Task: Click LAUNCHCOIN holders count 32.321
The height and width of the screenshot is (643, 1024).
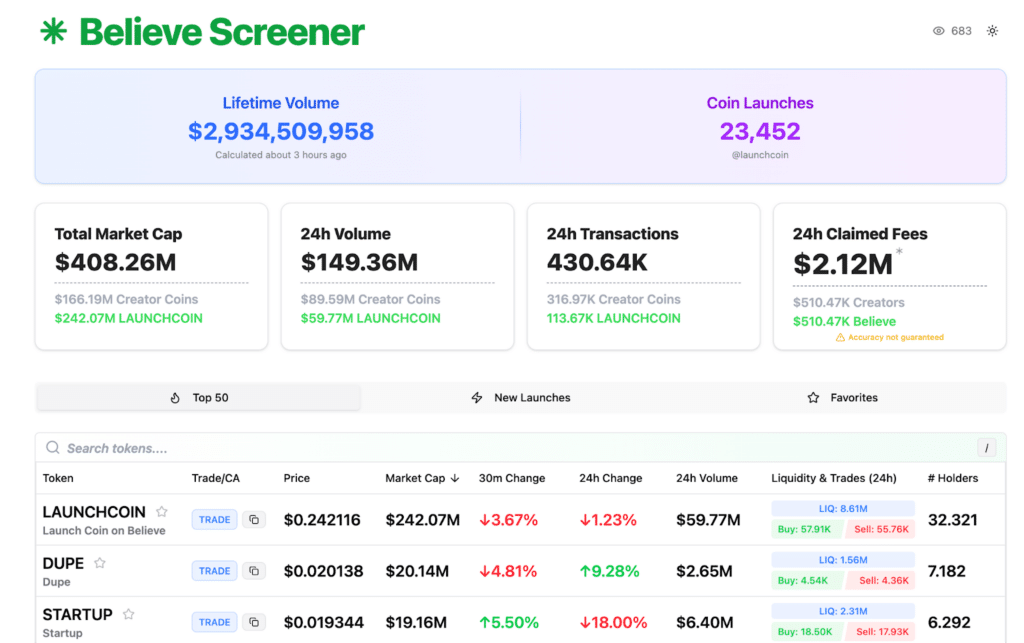Action: [953, 520]
